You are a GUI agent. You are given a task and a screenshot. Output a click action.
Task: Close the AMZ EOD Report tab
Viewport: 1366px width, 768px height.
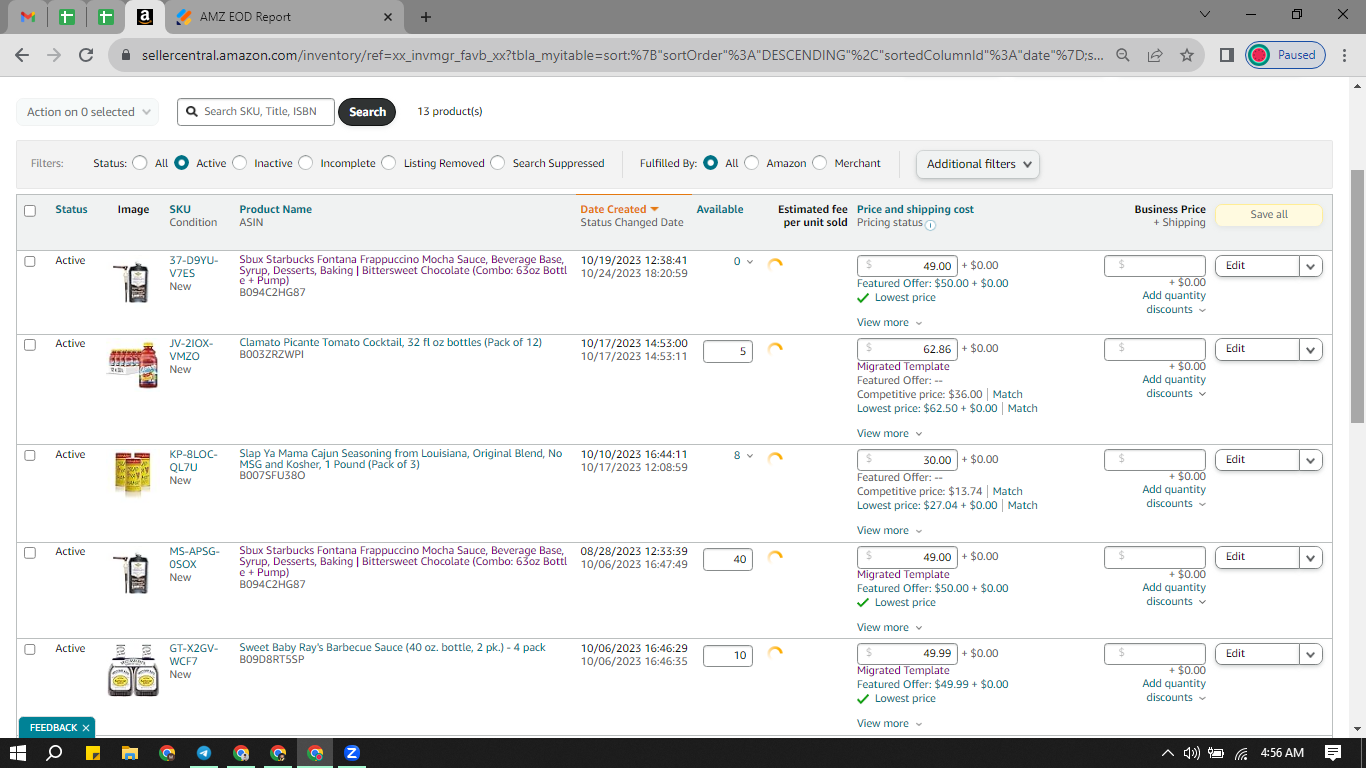(388, 17)
